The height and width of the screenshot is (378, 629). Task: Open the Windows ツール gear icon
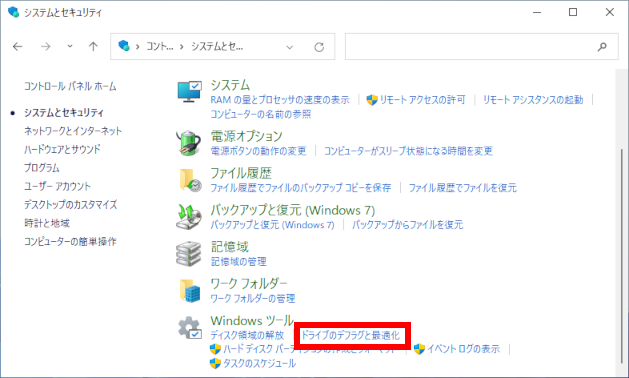point(190,327)
